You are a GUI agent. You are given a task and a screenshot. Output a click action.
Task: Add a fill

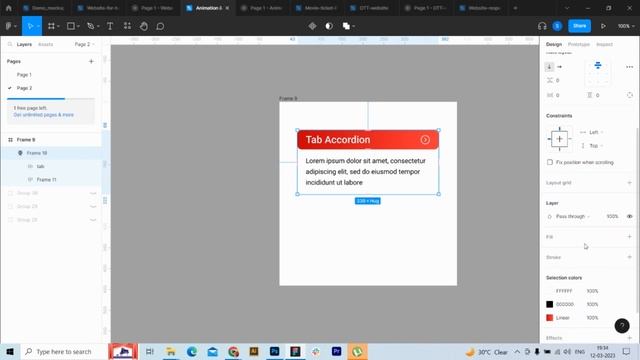click(629, 236)
